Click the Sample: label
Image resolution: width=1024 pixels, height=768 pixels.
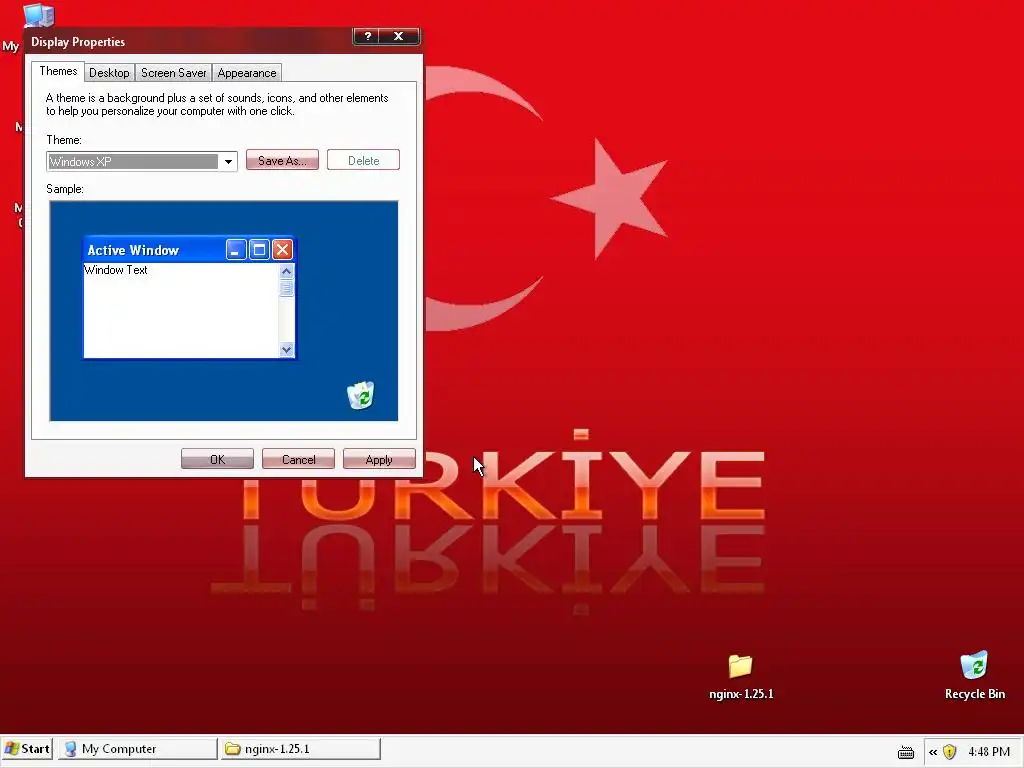[65, 189]
